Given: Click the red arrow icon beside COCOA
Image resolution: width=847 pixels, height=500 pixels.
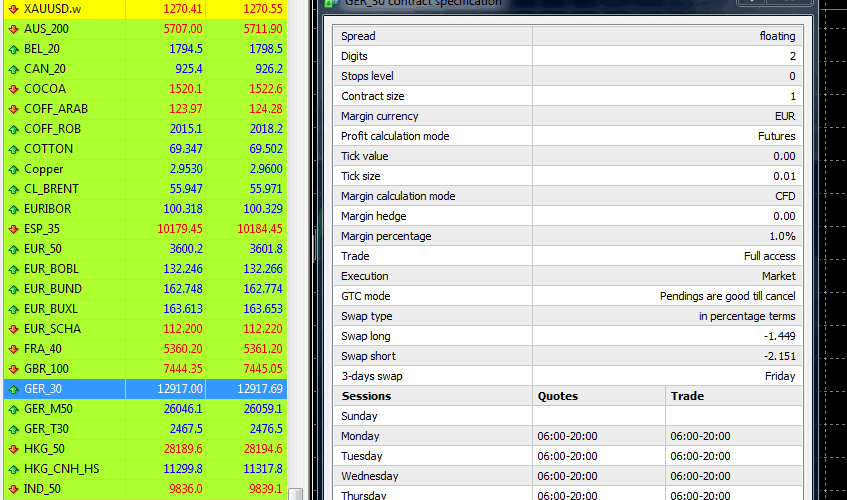Looking at the screenshot, I should tap(14, 89).
